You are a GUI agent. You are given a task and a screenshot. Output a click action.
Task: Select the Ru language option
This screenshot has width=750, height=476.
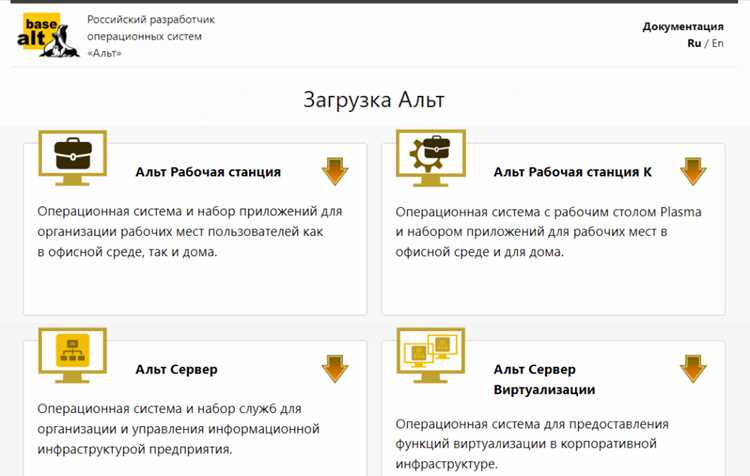(x=694, y=43)
